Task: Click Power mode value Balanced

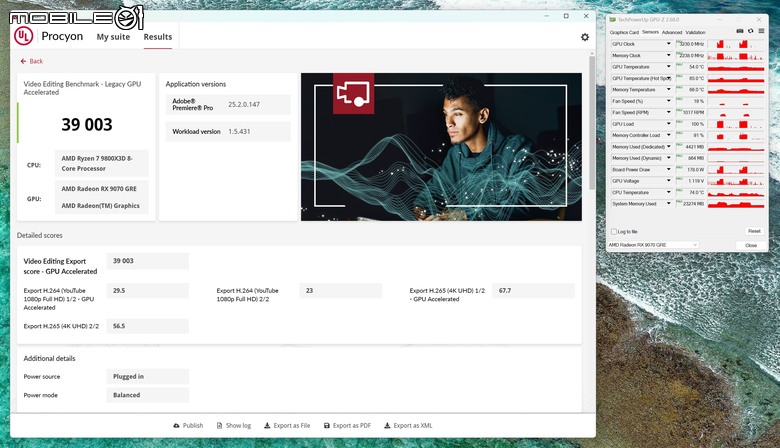Action: [x=147, y=395]
